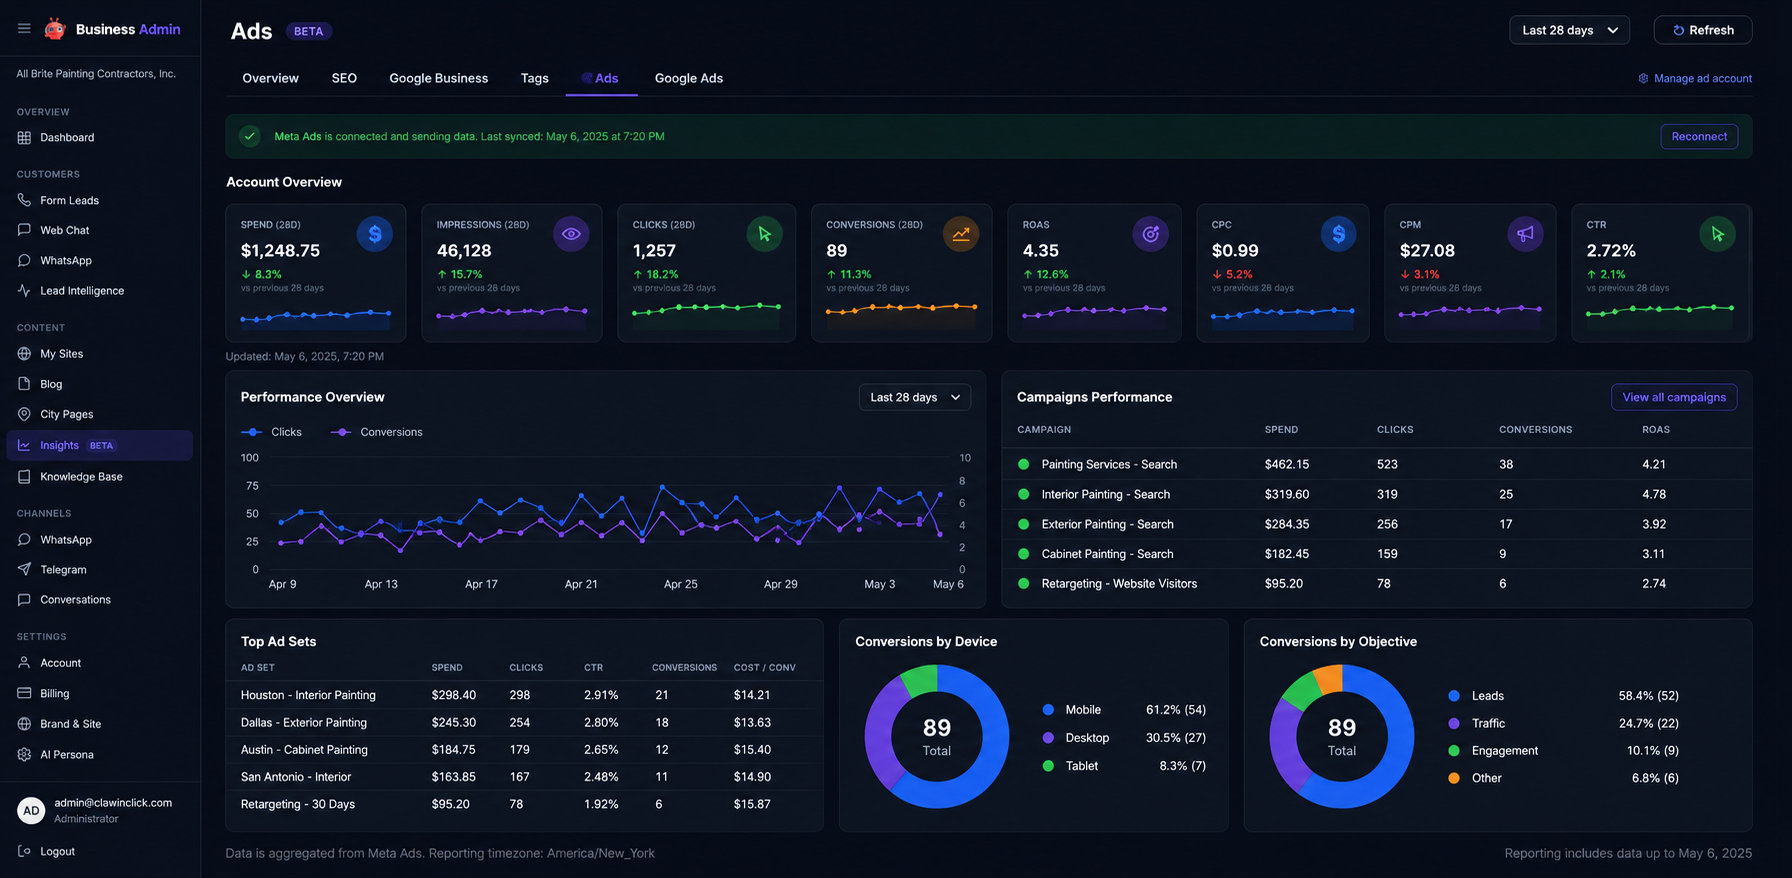
Task: Switch to the Overview tab
Action: (x=270, y=78)
